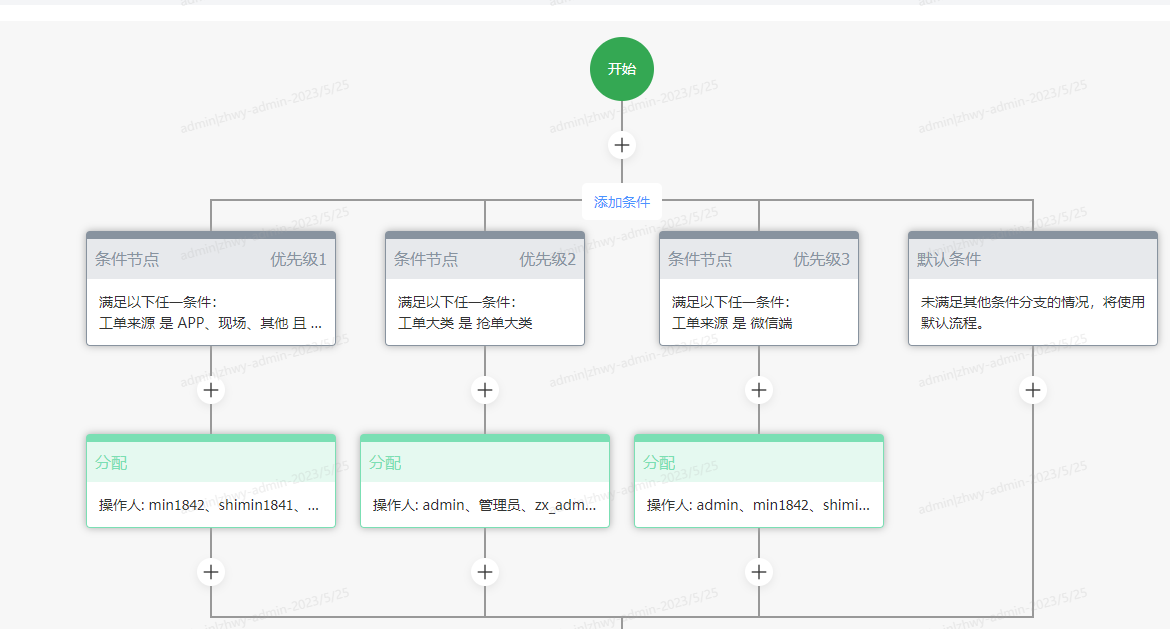Click the 工单来源 是 APP、现场、其他 condition text
This screenshot has height=629, width=1170.
210,323
